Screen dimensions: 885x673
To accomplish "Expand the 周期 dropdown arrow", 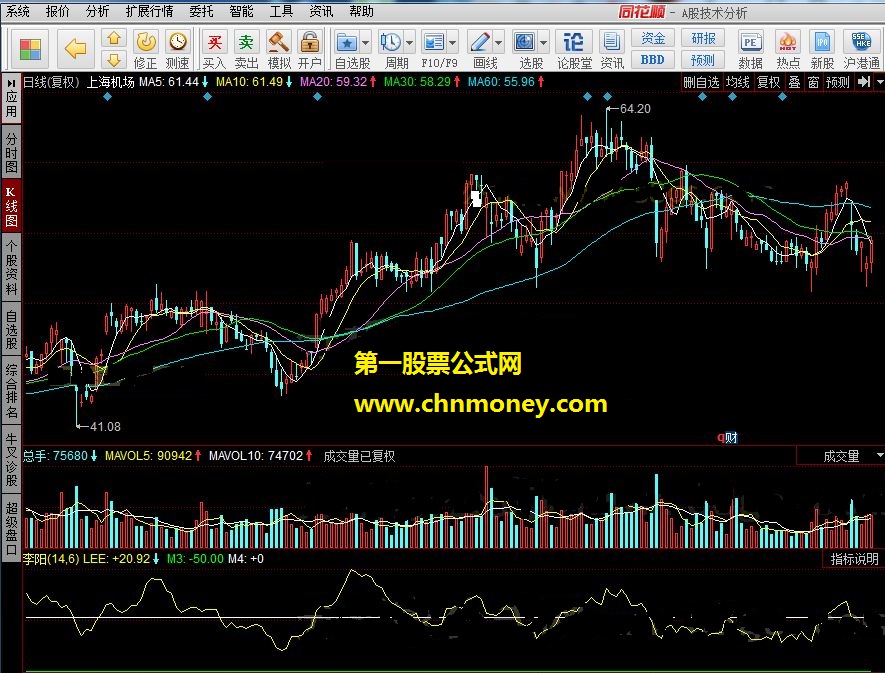I will pyautogui.click(x=410, y=43).
